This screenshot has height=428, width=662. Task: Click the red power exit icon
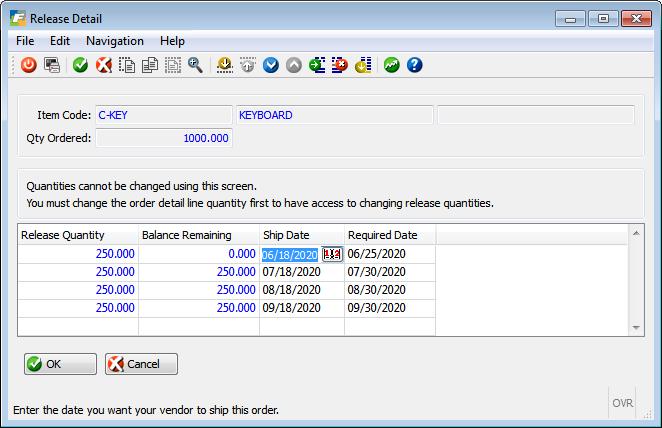click(29, 65)
